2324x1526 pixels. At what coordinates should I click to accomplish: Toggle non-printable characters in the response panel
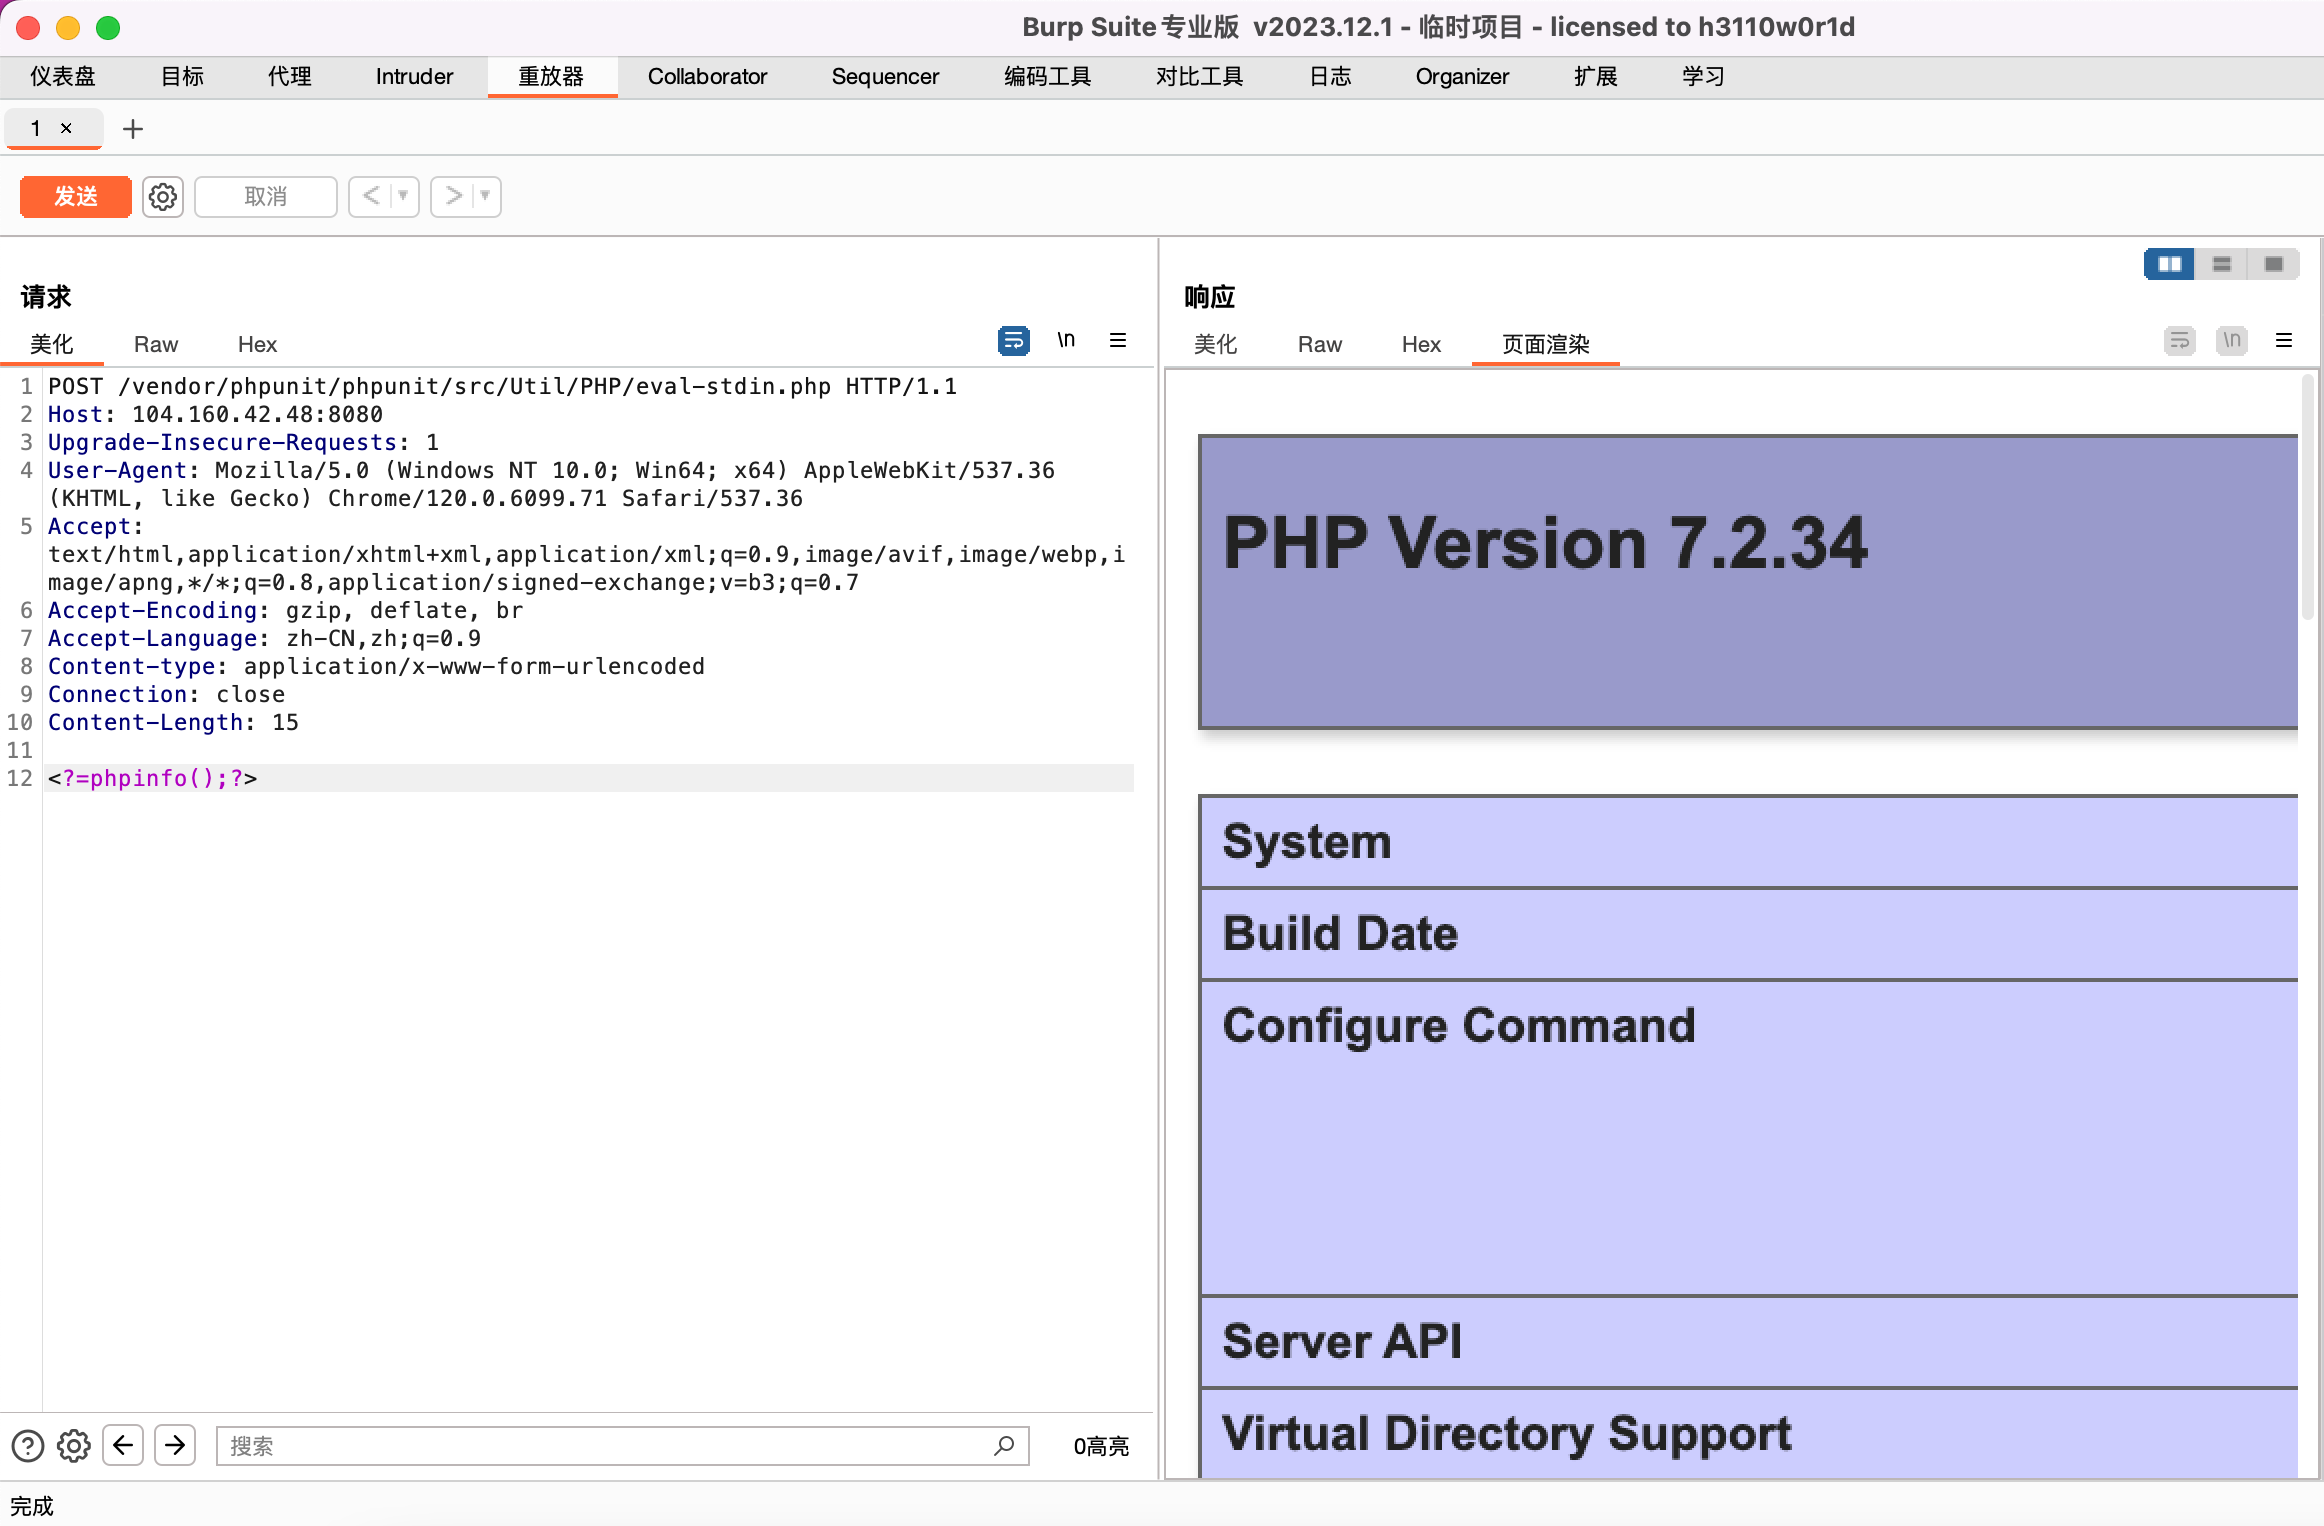point(2231,340)
